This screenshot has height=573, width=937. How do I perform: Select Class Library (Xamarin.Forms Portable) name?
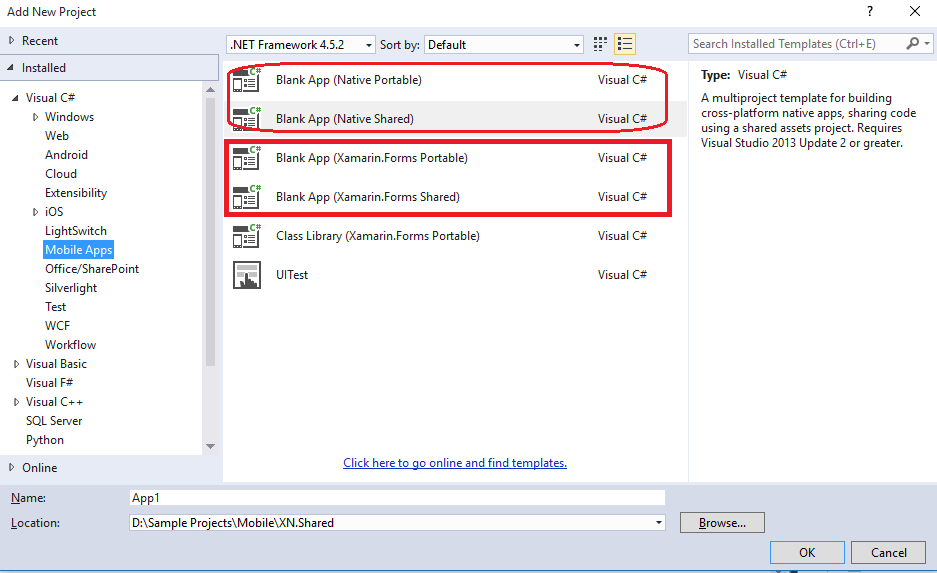(x=378, y=236)
